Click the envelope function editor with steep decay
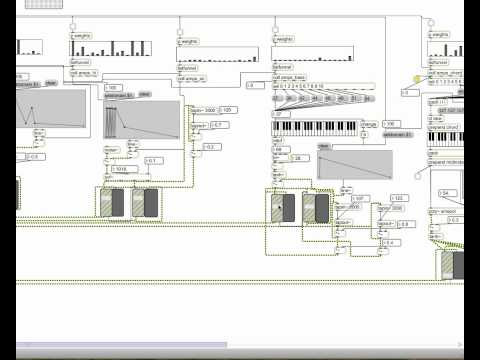 142,120
